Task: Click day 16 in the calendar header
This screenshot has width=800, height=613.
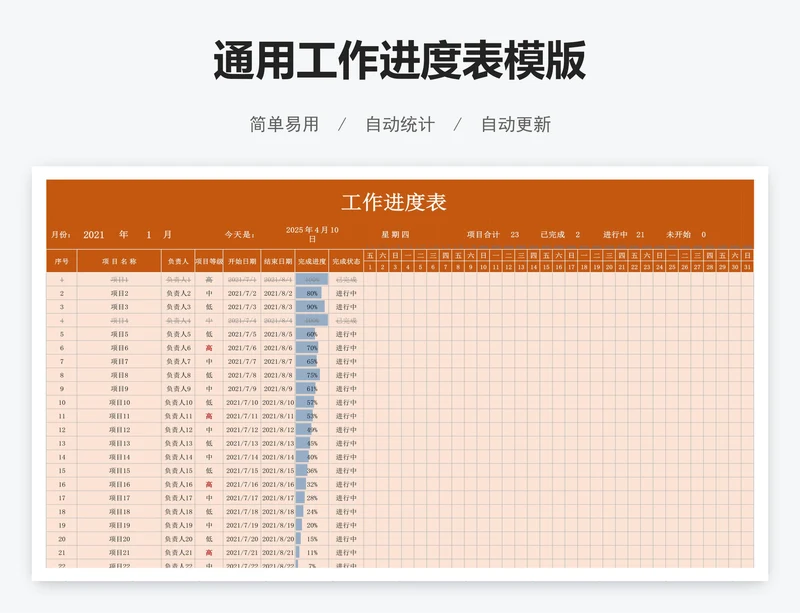Action: 559,267
